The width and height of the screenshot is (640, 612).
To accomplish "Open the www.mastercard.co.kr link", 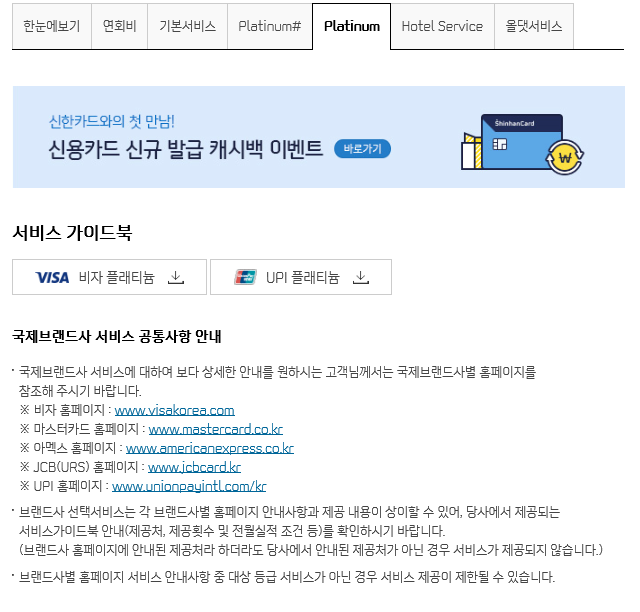I will coord(216,429).
